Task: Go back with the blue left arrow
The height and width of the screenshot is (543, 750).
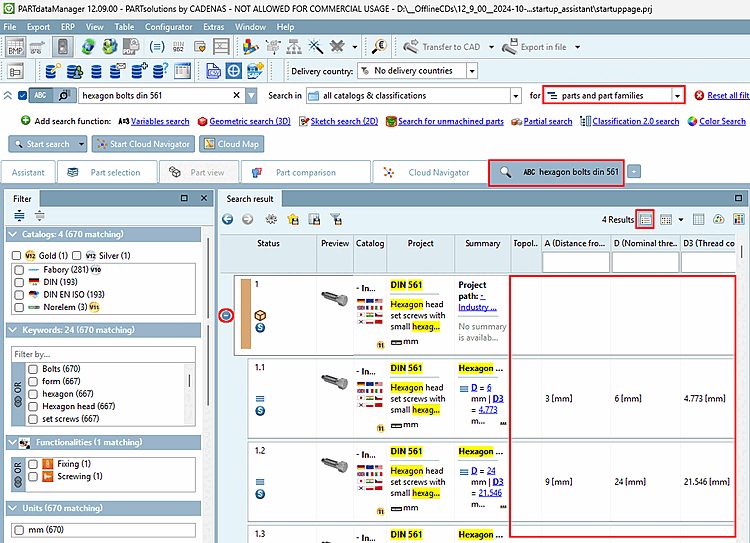Action: point(228,220)
